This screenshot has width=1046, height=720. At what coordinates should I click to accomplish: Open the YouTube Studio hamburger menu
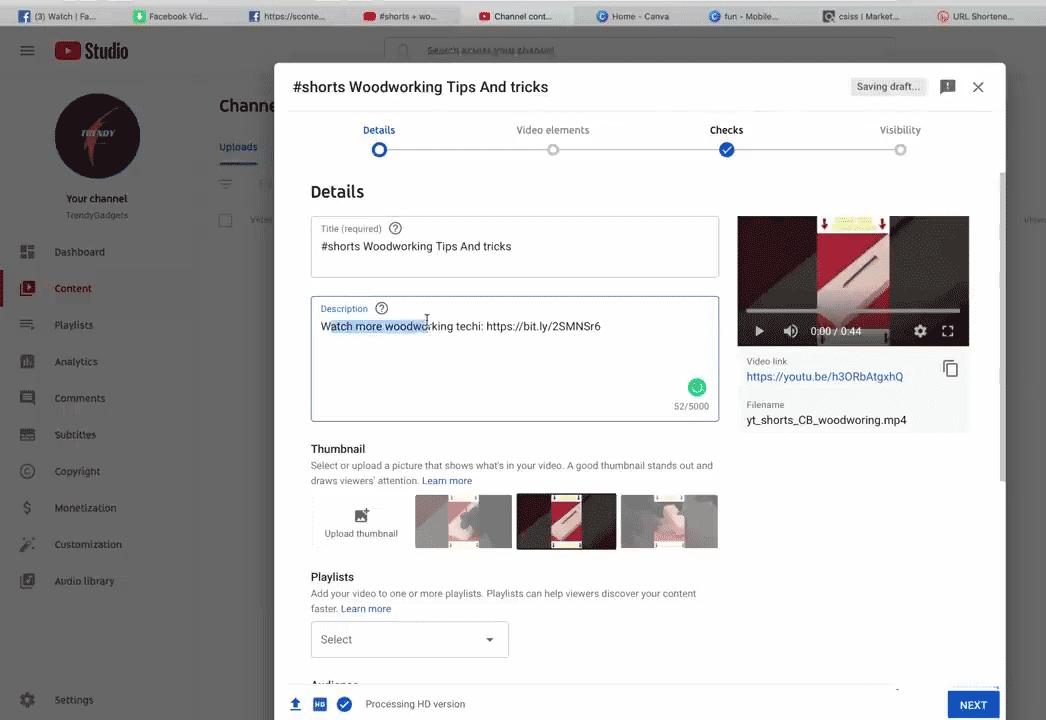click(x=27, y=51)
